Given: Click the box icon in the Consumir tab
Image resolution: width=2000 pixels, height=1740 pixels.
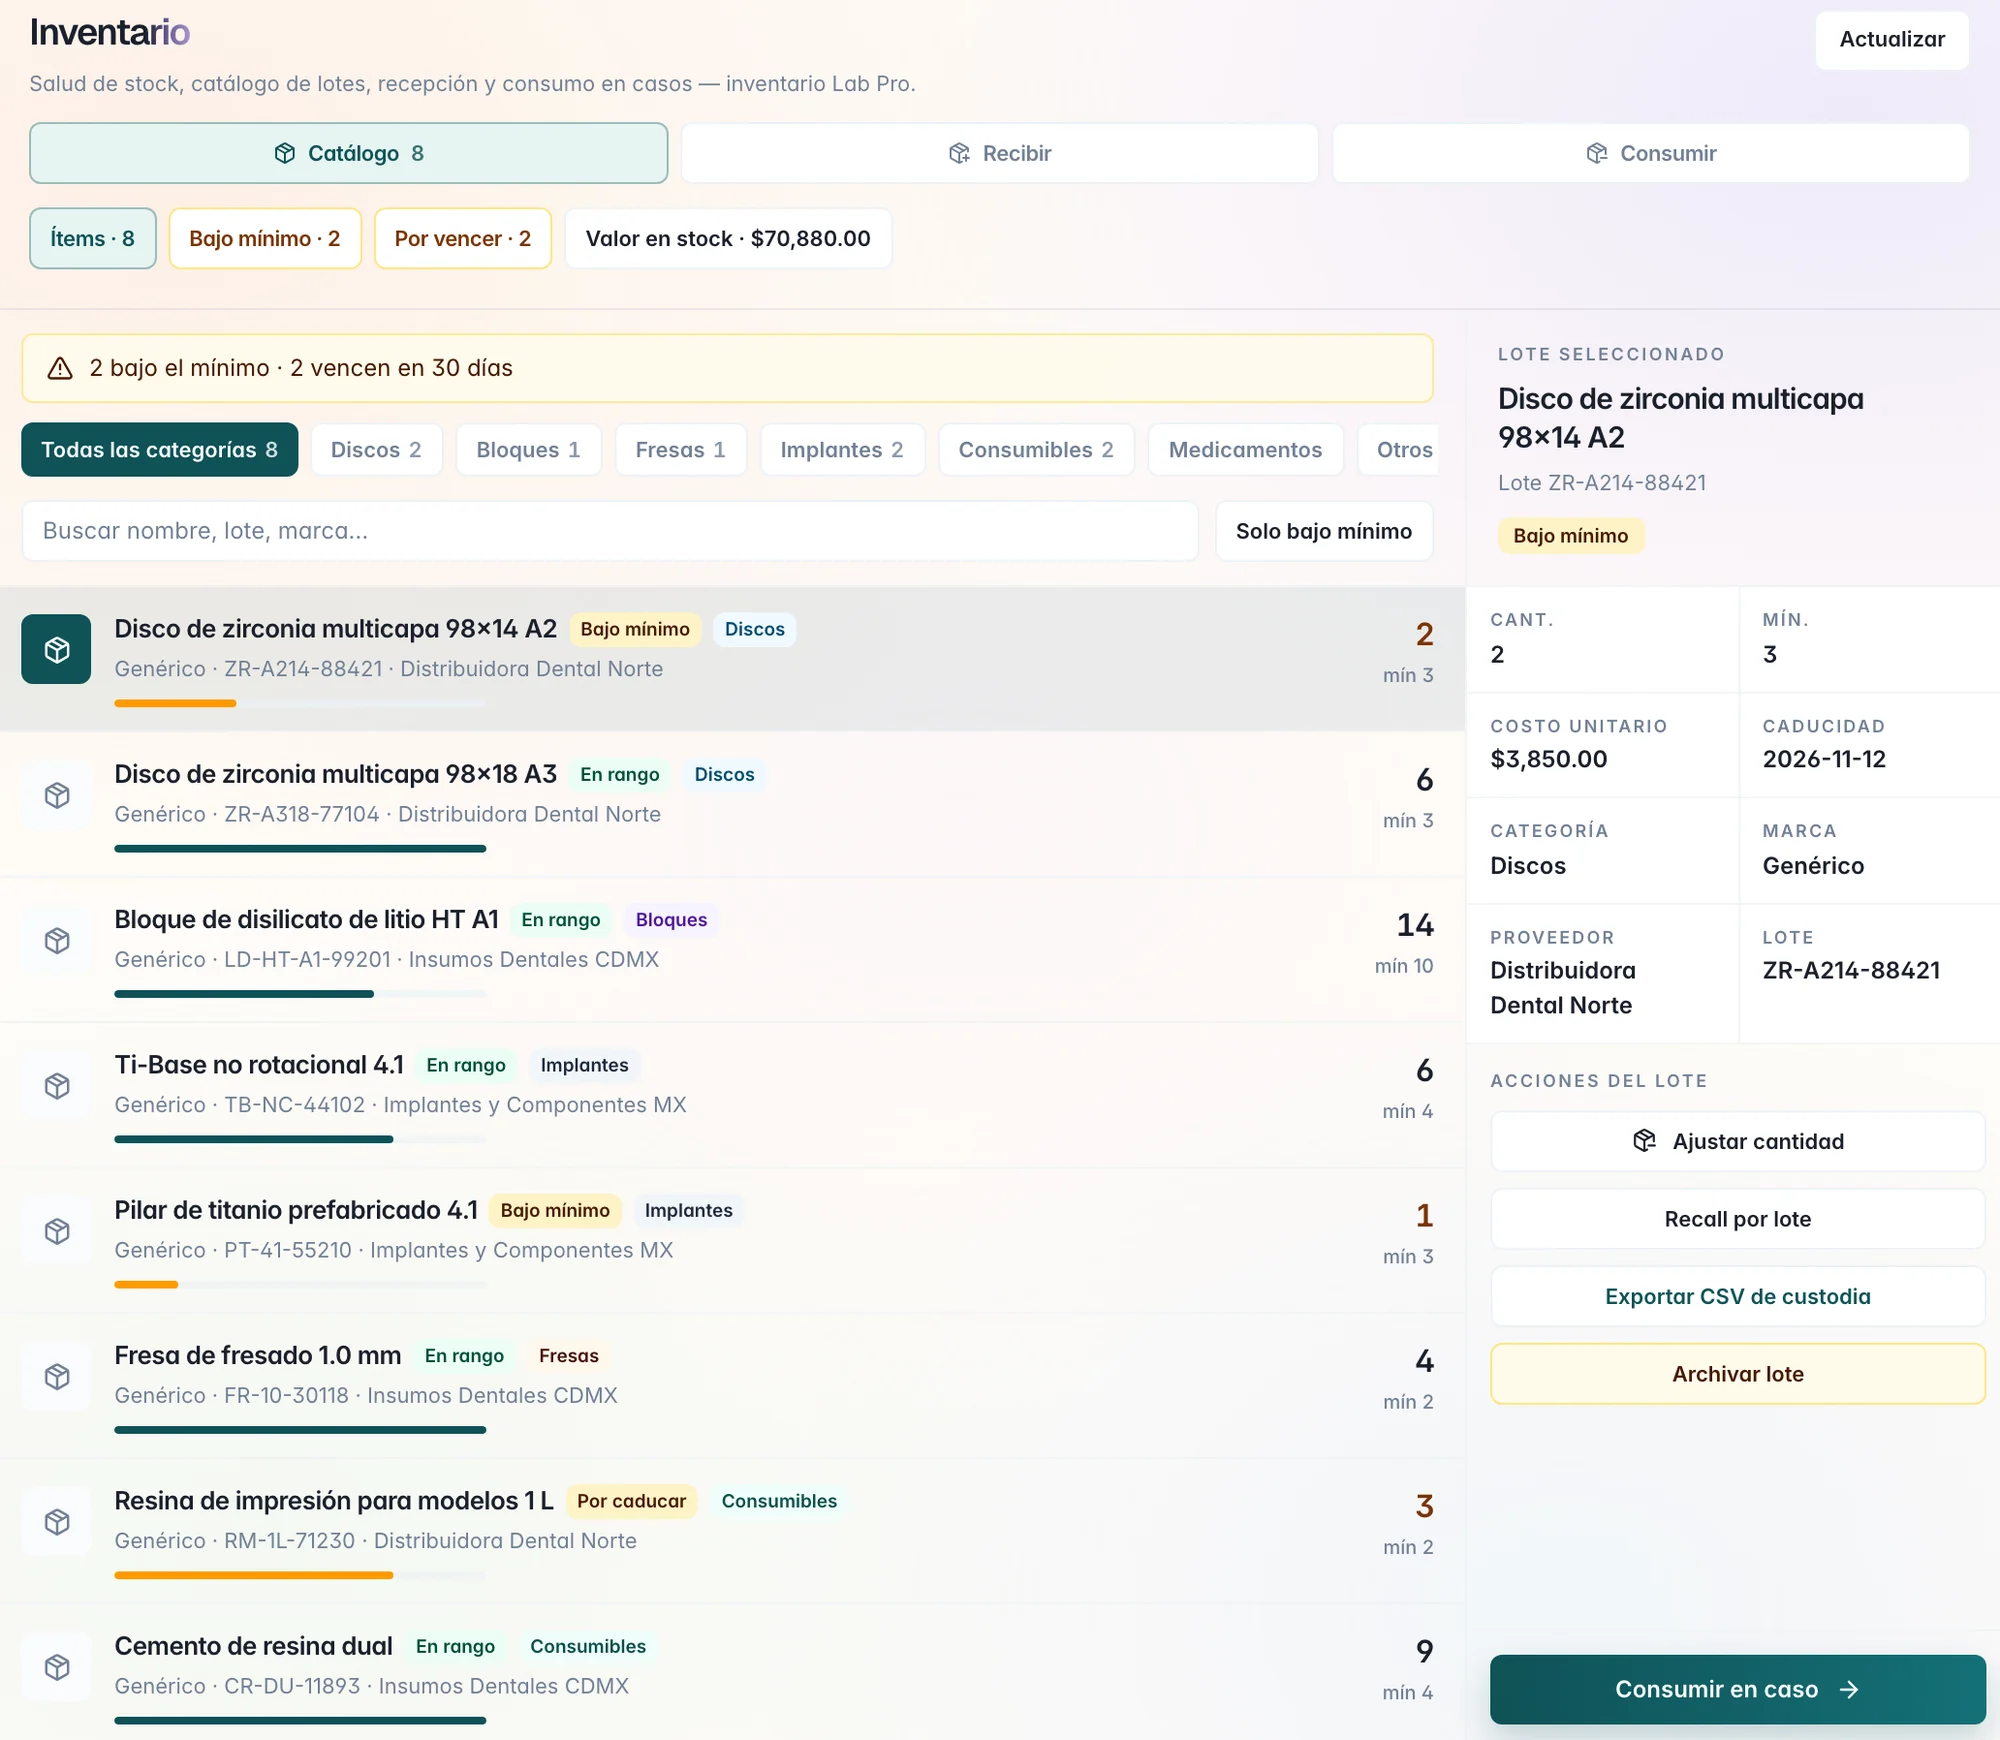Looking at the screenshot, I should 1597,153.
